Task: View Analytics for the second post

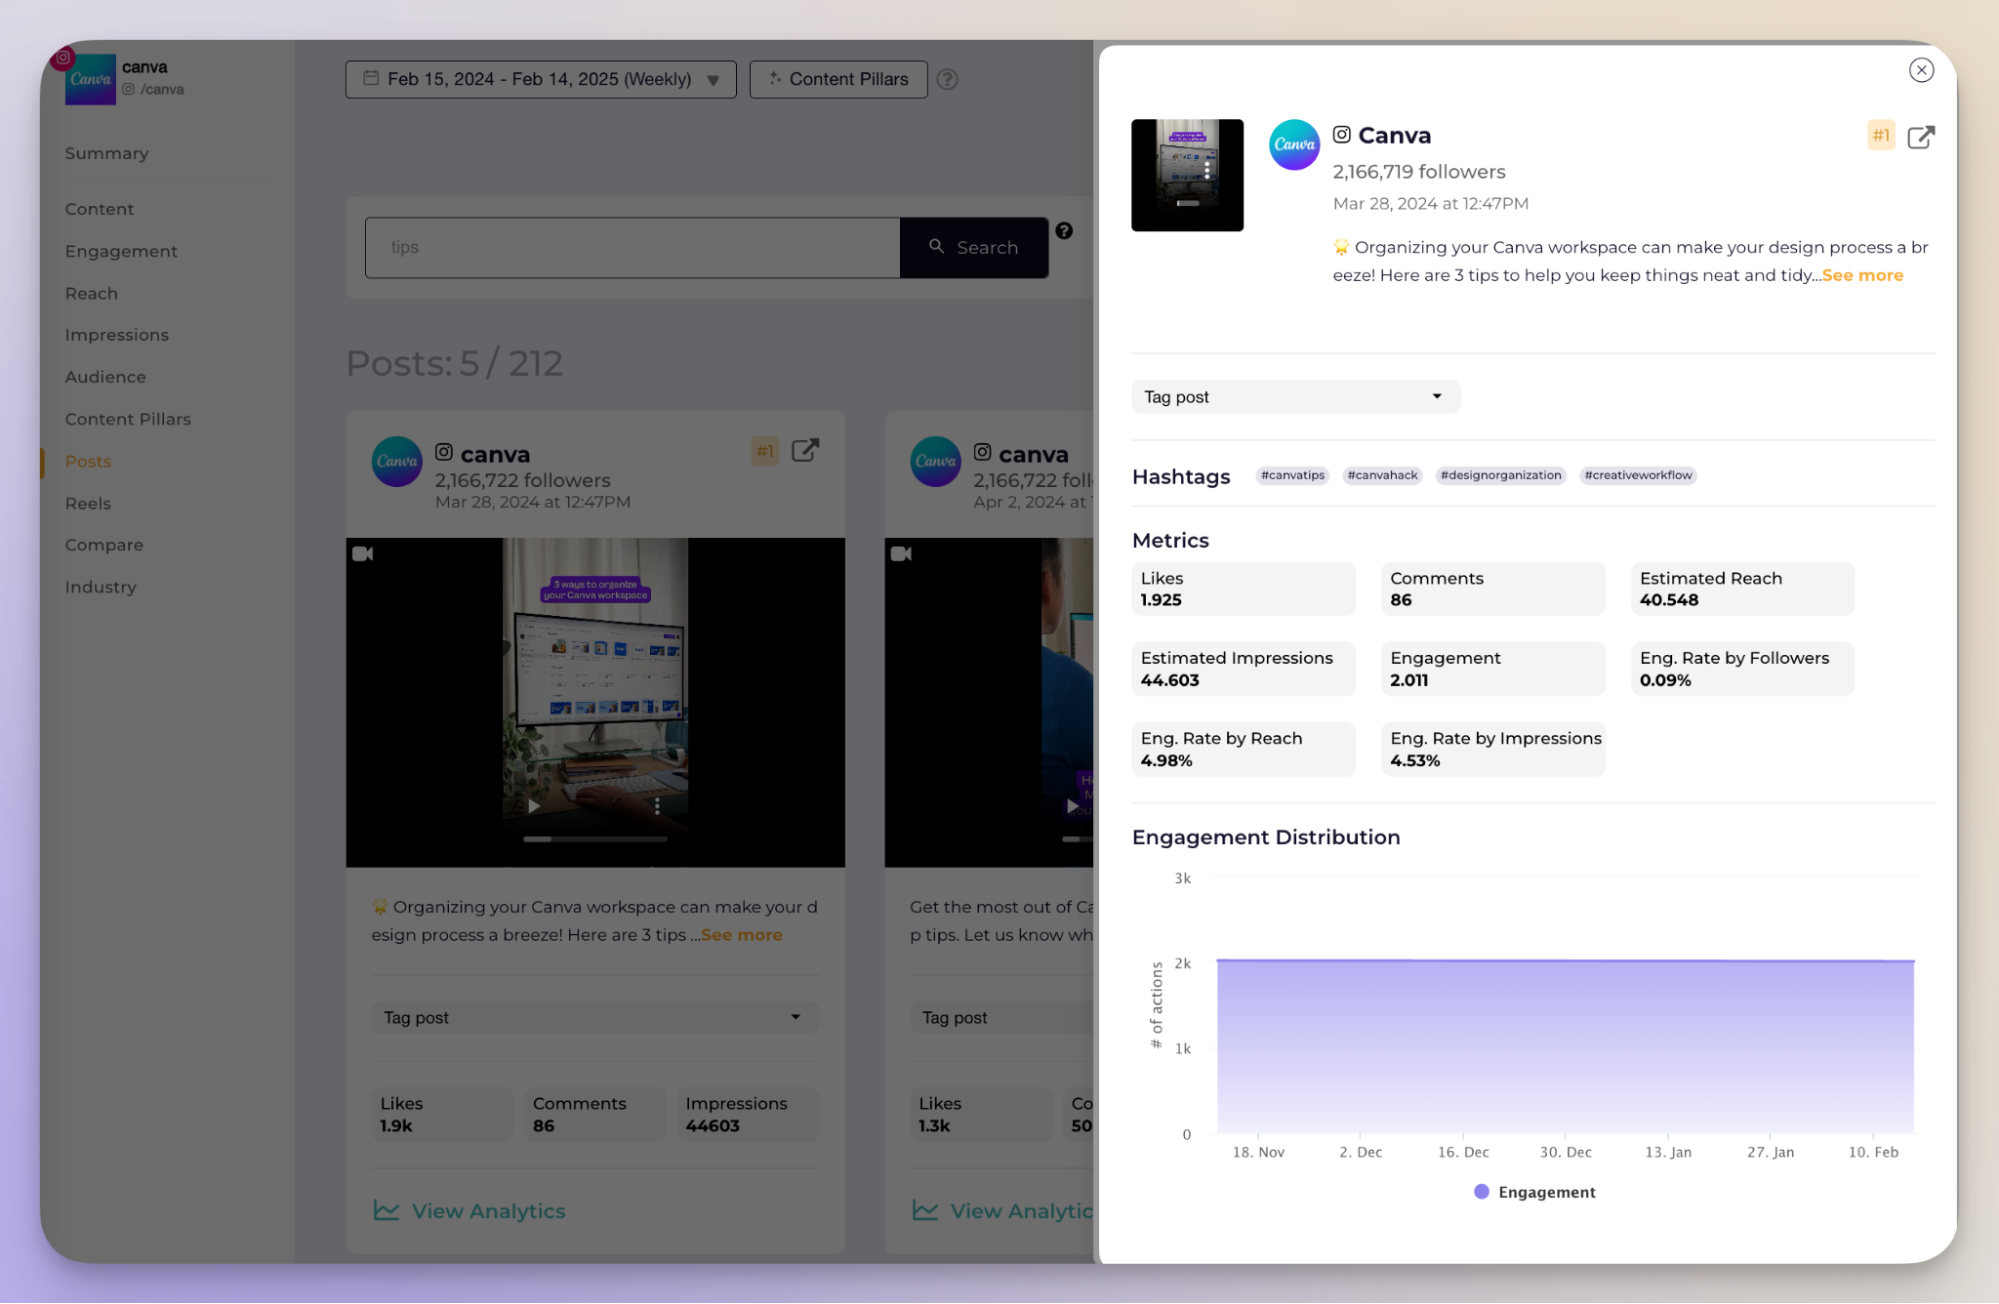Action: tap(1003, 1211)
